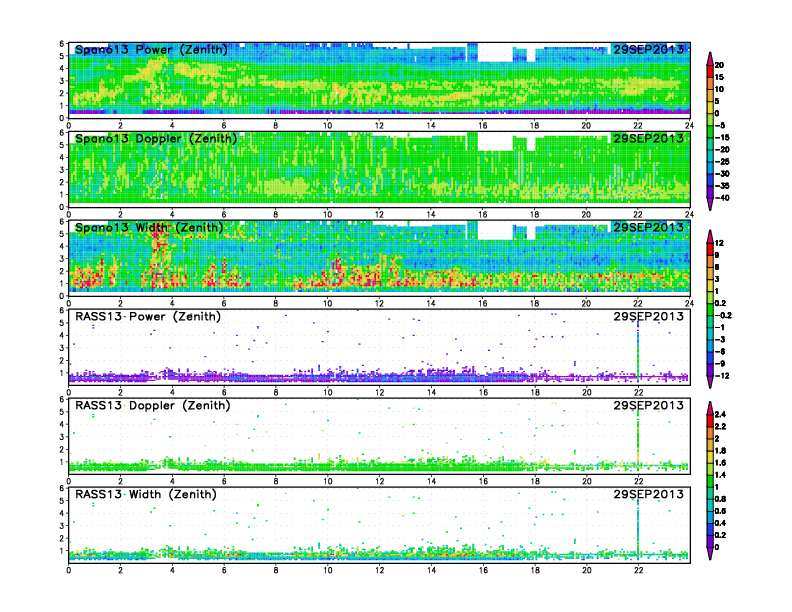The image size is (792, 612).
Task: Click the "RASS13 Power (Zenith)" panel title
Action: pos(148,317)
